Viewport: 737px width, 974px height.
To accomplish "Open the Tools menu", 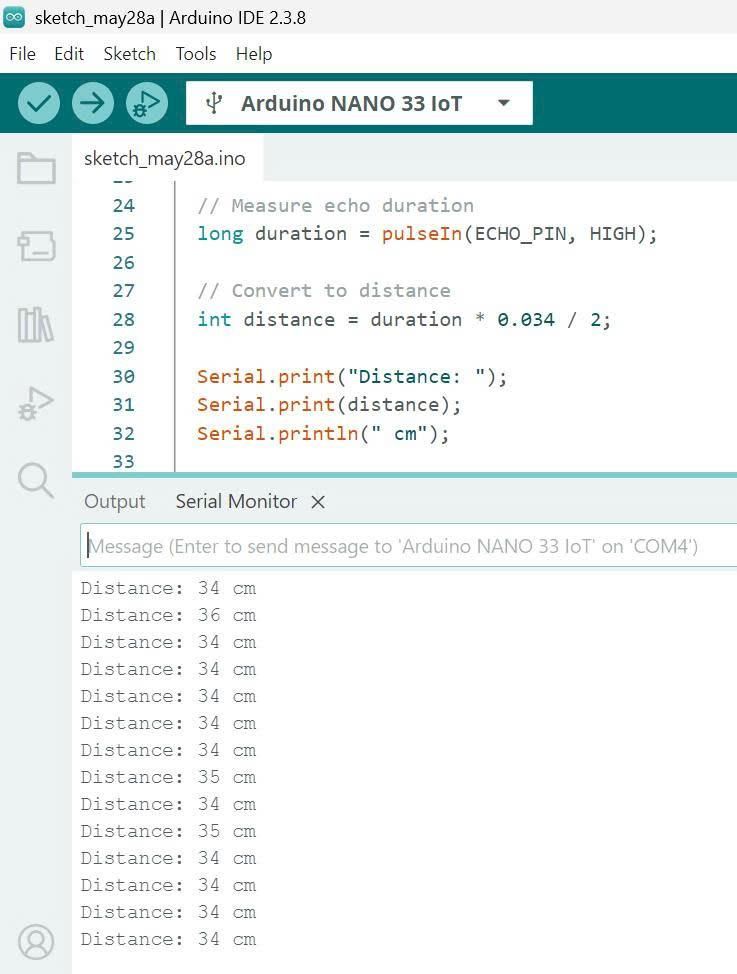I will click(196, 54).
